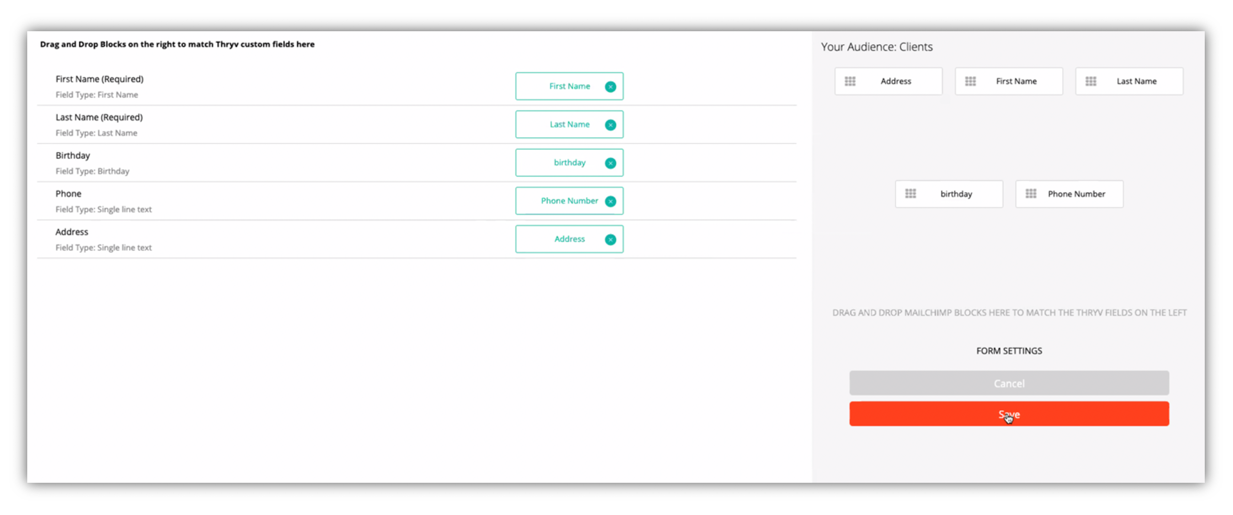
Task: Click the Save button
Action: coord(1009,414)
